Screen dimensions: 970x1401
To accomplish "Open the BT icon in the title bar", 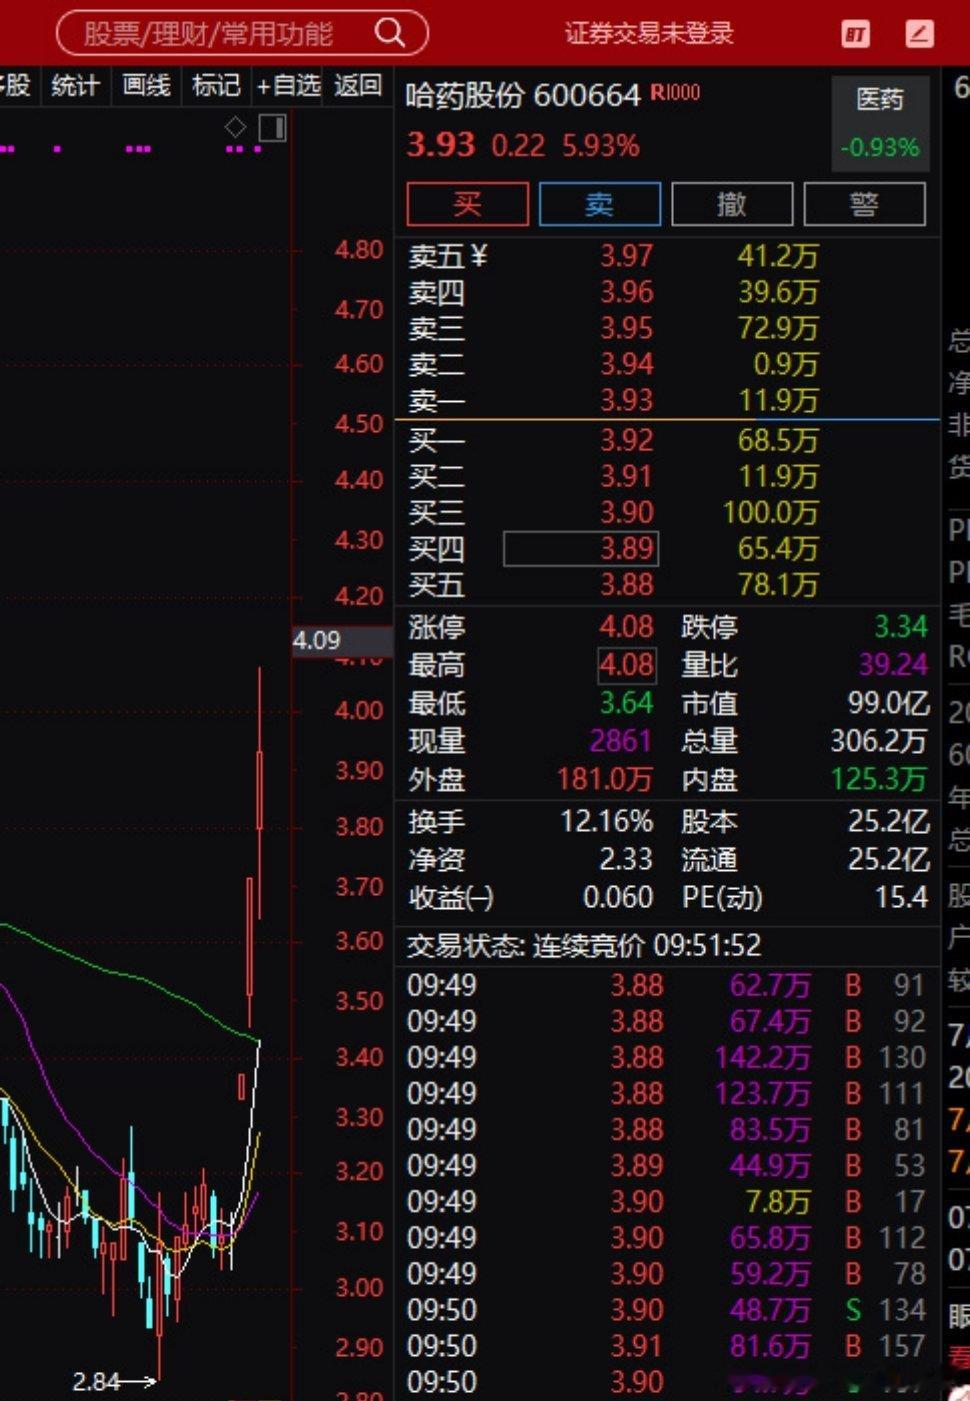I will [855, 35].
